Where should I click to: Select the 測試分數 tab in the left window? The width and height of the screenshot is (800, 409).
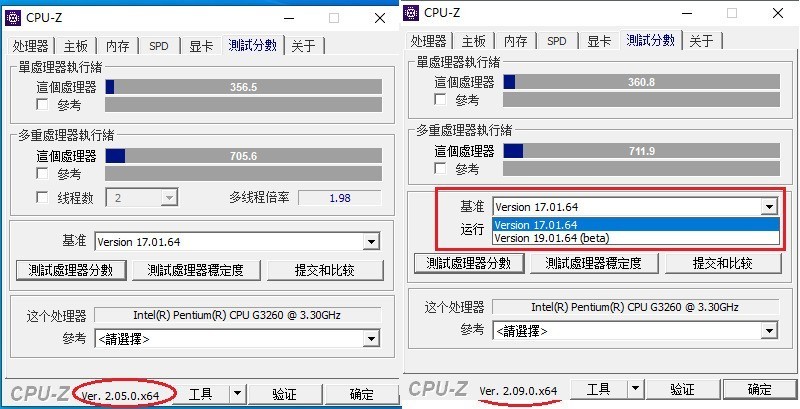click(x=253, y=45)
